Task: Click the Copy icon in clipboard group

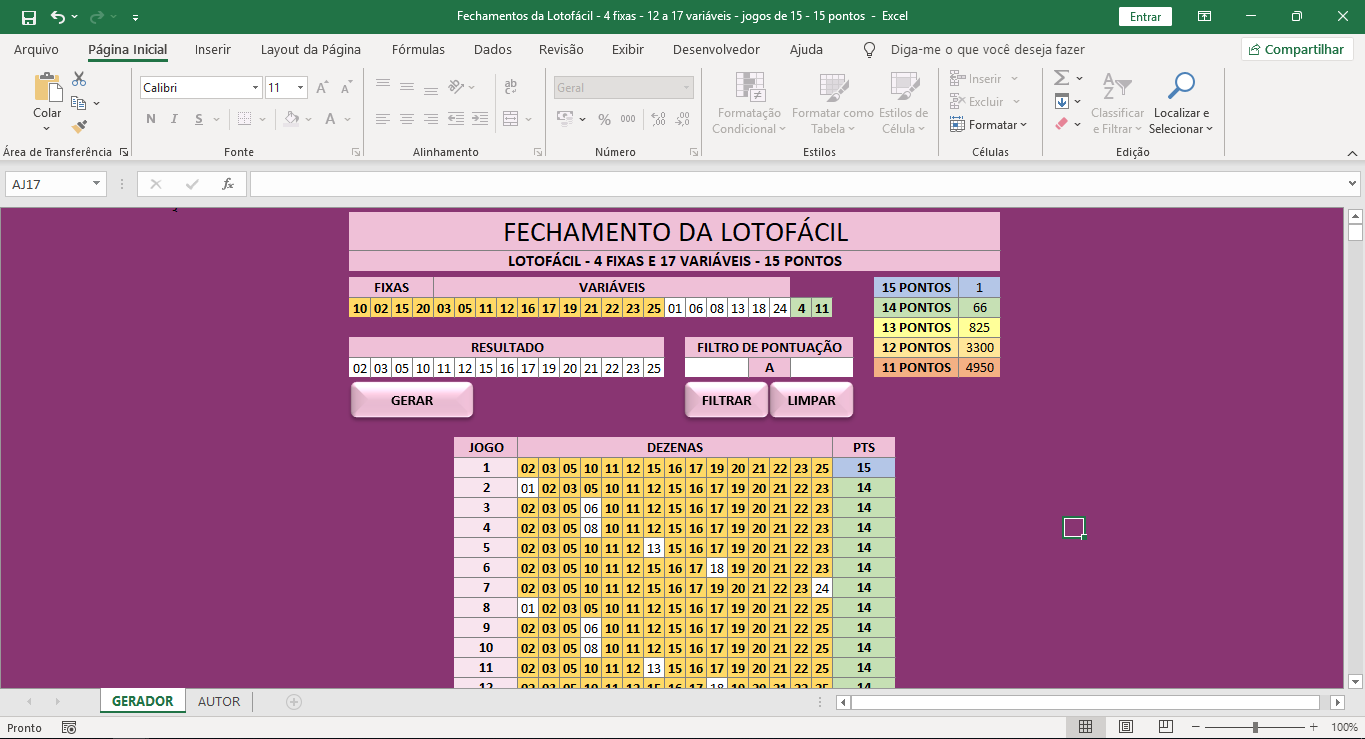Action: point(79,102)
